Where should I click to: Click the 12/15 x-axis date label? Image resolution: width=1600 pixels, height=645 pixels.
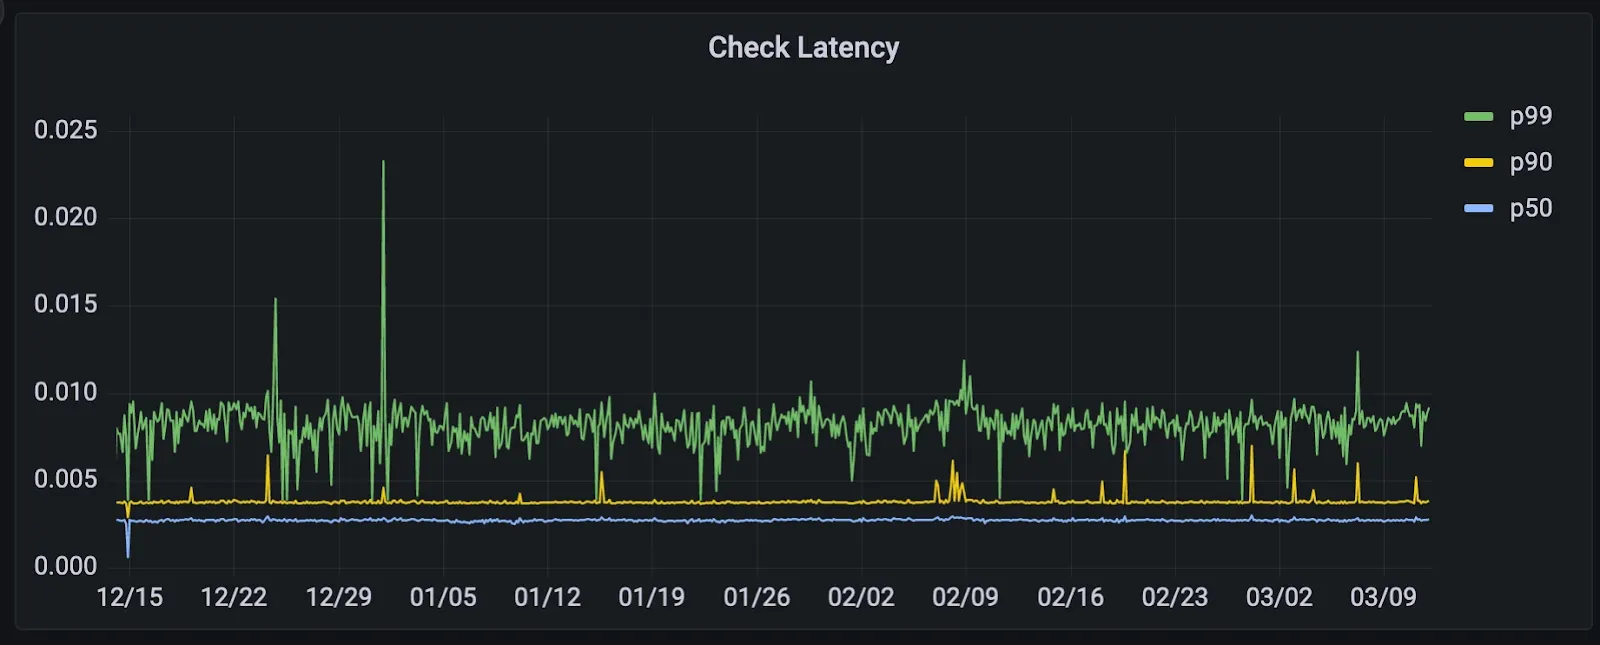[129, 597]
